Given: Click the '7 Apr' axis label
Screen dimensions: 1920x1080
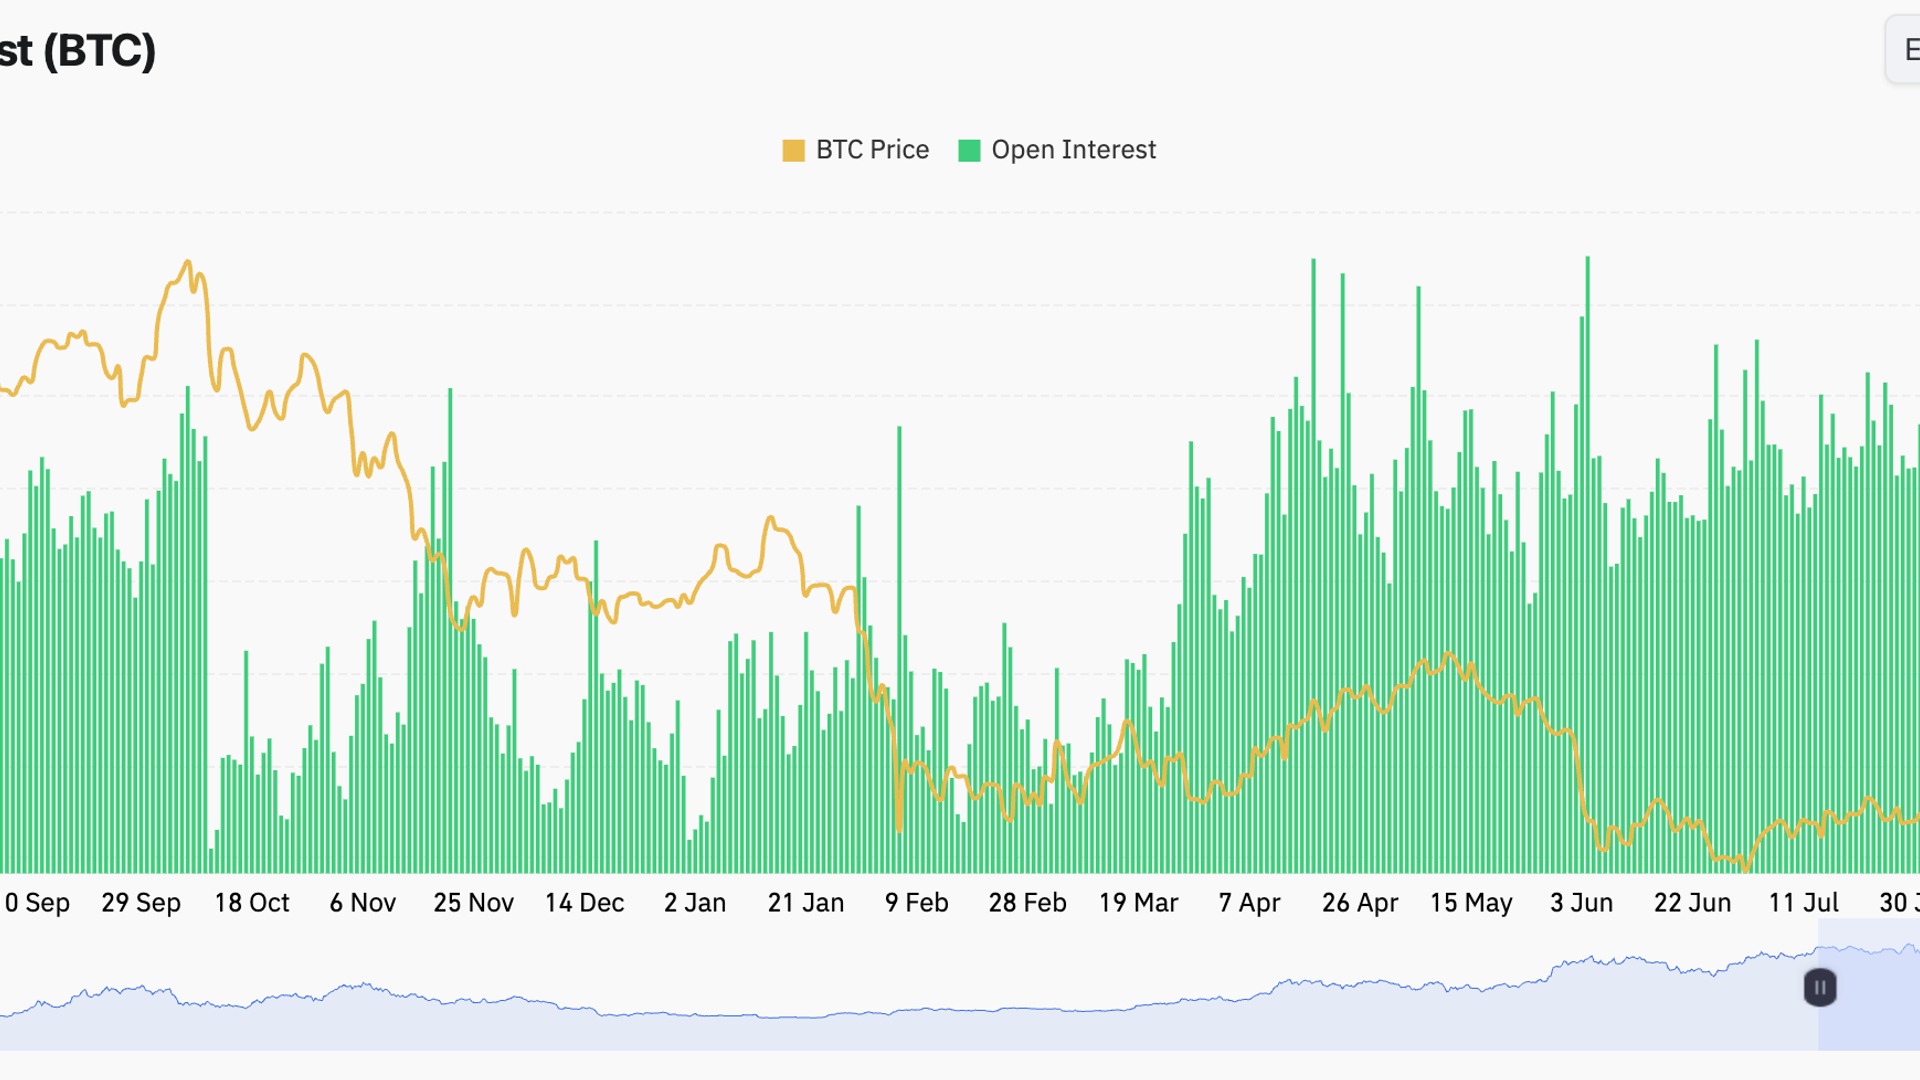Looking at the screenshot, I should point(1250,903).
